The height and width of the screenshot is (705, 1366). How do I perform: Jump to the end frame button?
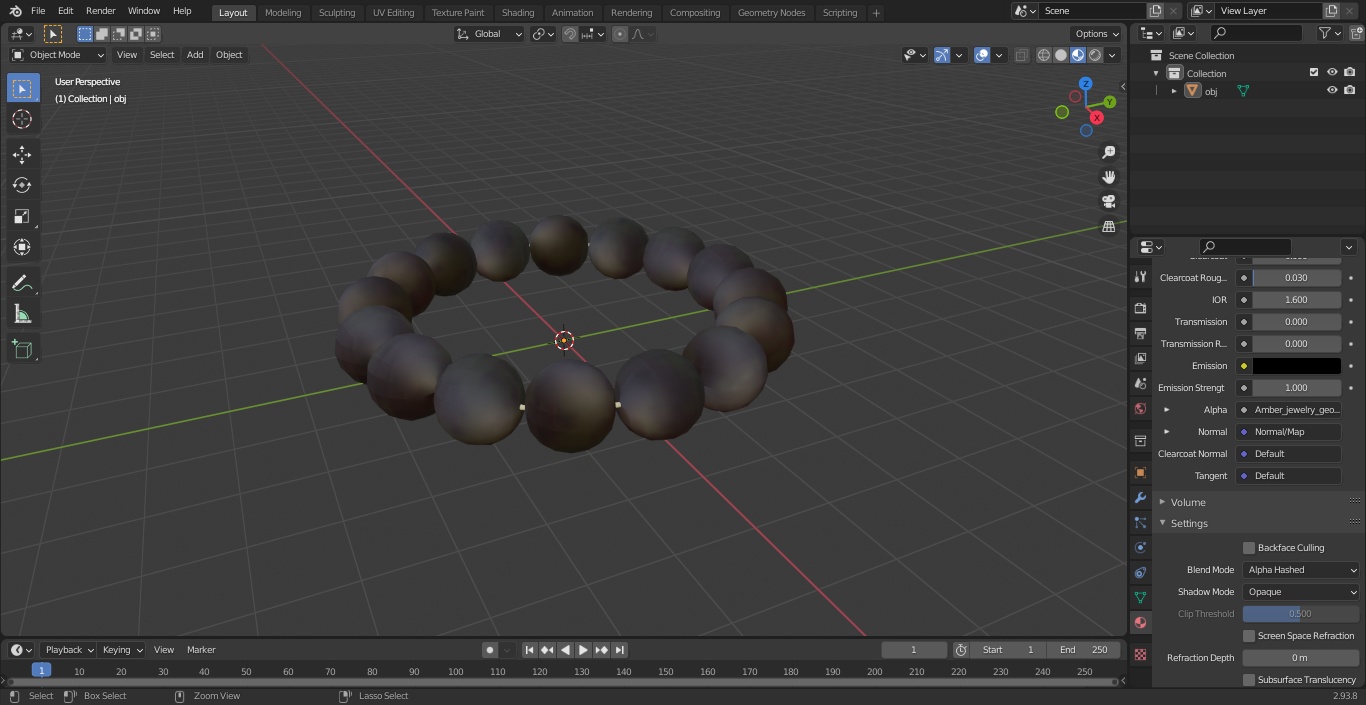[x=620, y=650]
